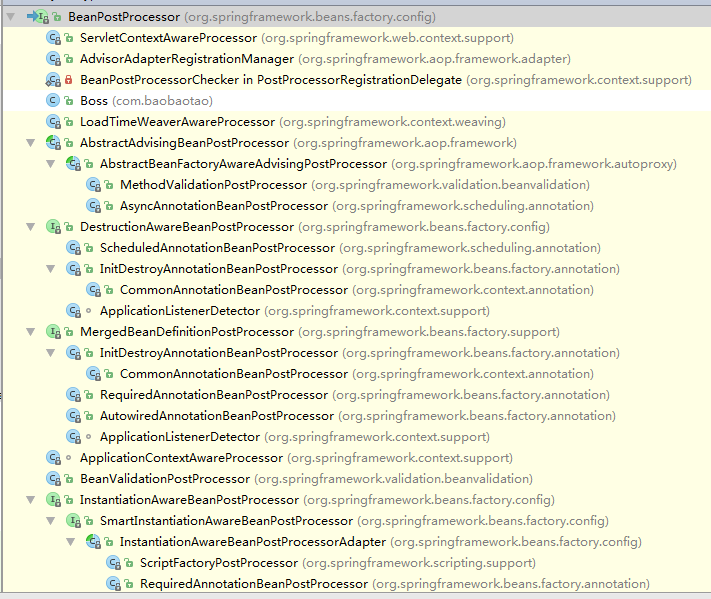Select InstantiationAwareBeanPostProcessor row
This screenshot has width=711, height=599.
coord(356,500)
